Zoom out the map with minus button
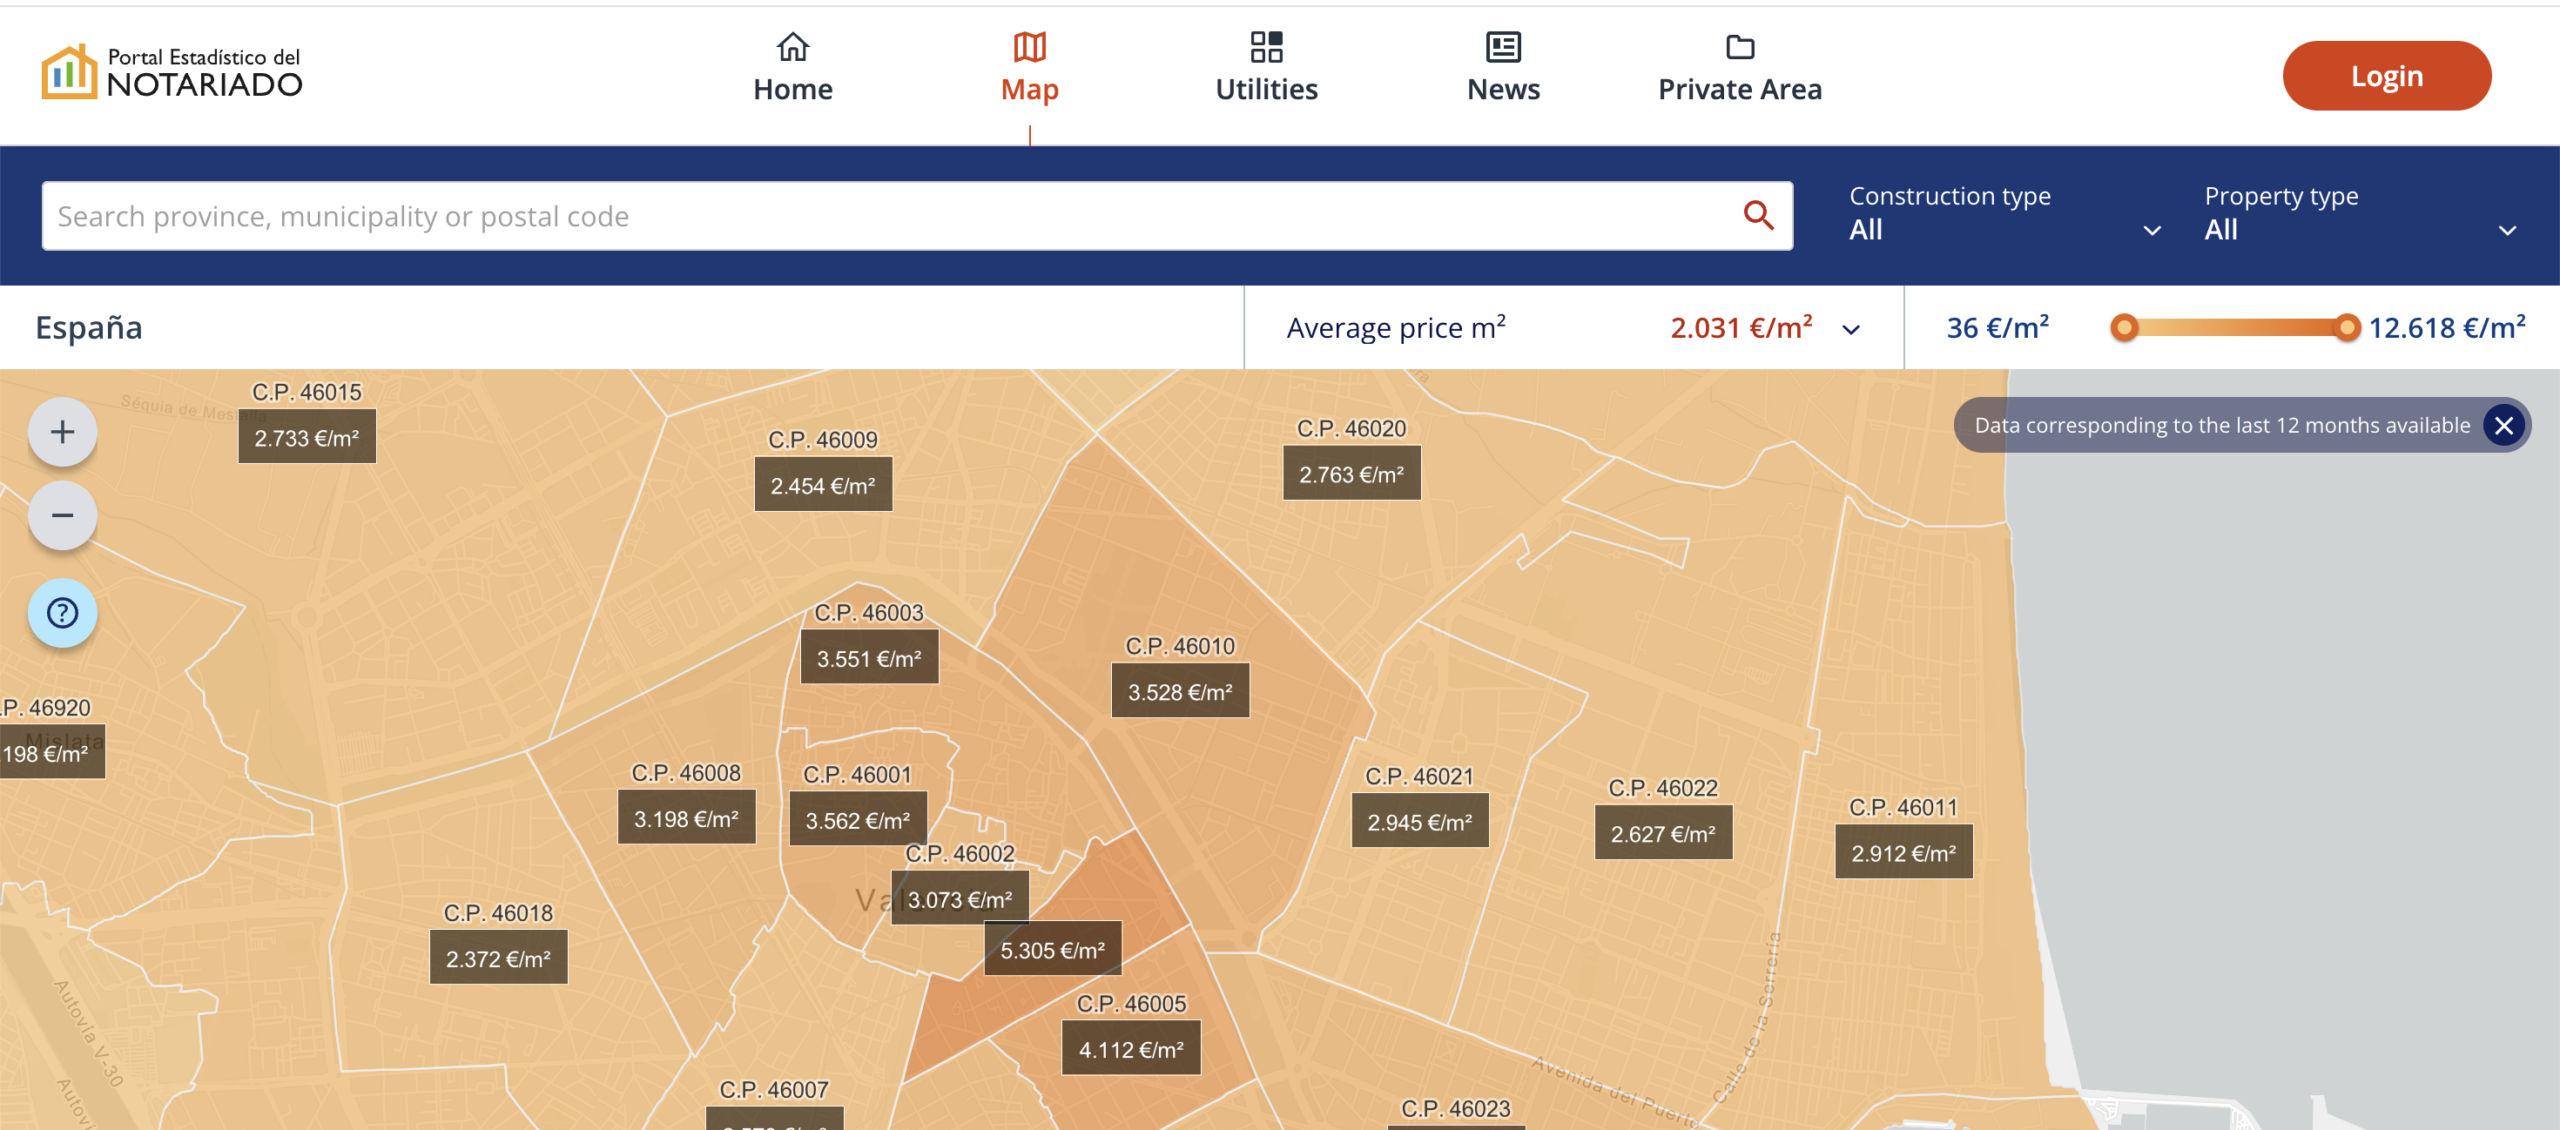The height and width of the screenshot is (1130, 2560). coord(63,516)
